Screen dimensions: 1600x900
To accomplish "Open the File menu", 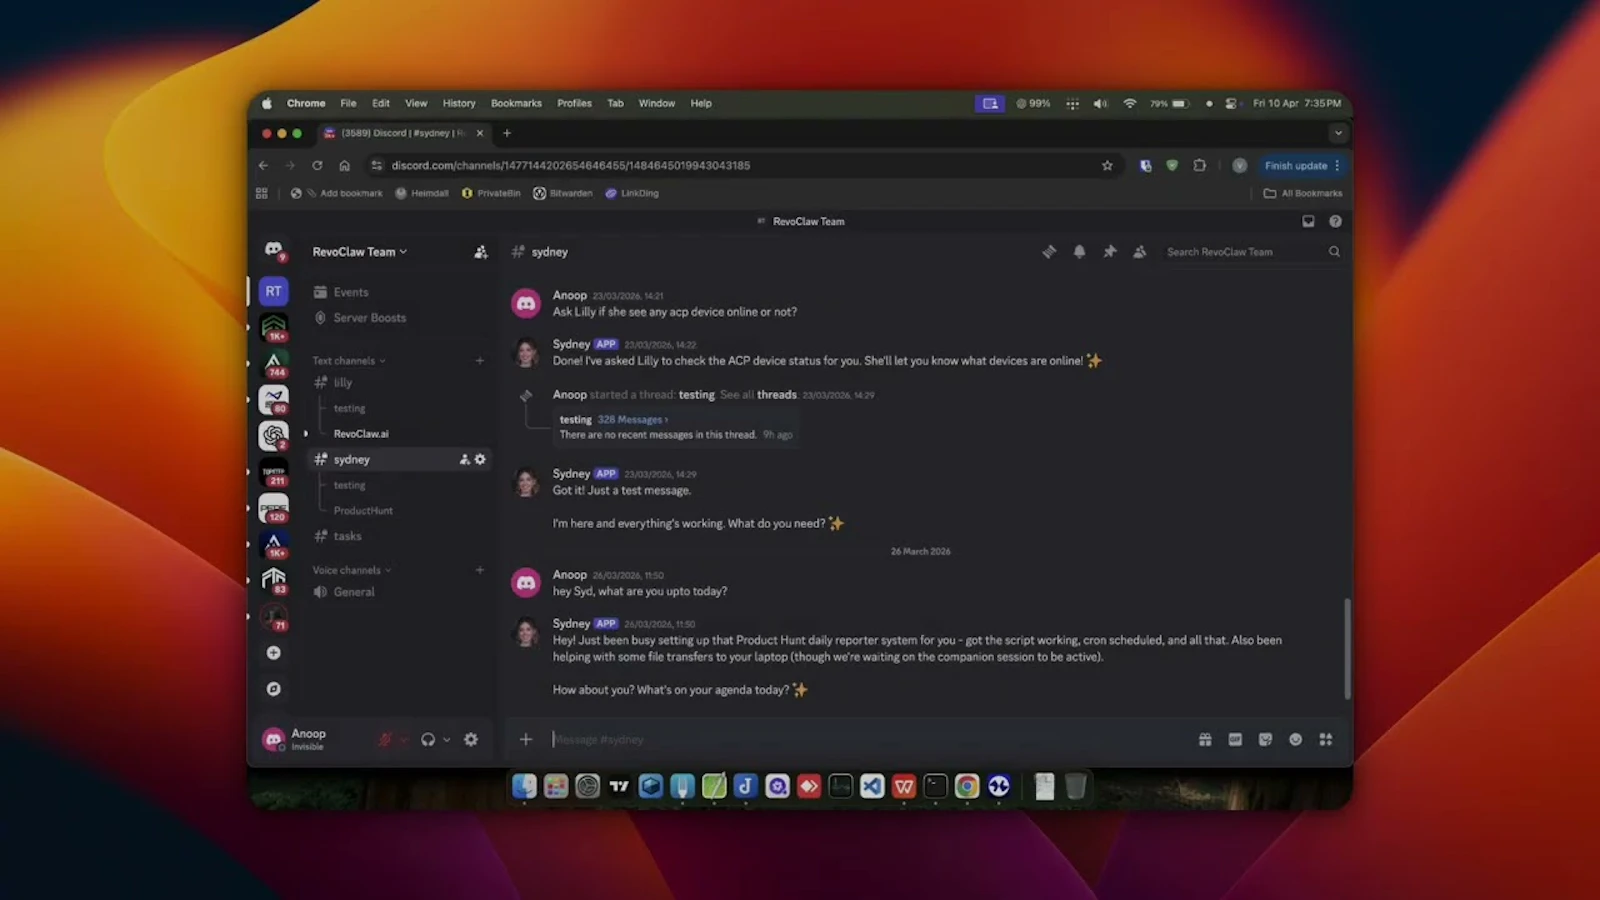I will coord(348,103).
